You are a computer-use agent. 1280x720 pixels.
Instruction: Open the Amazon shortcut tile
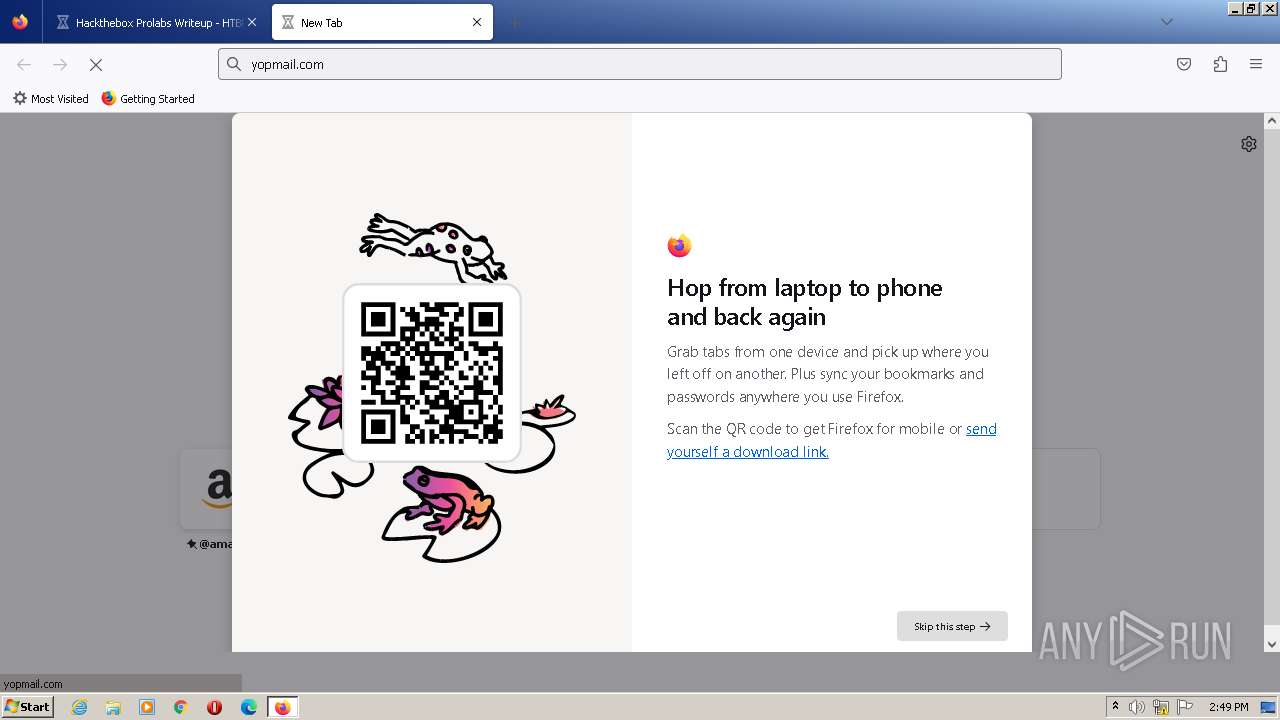[206, 489]
